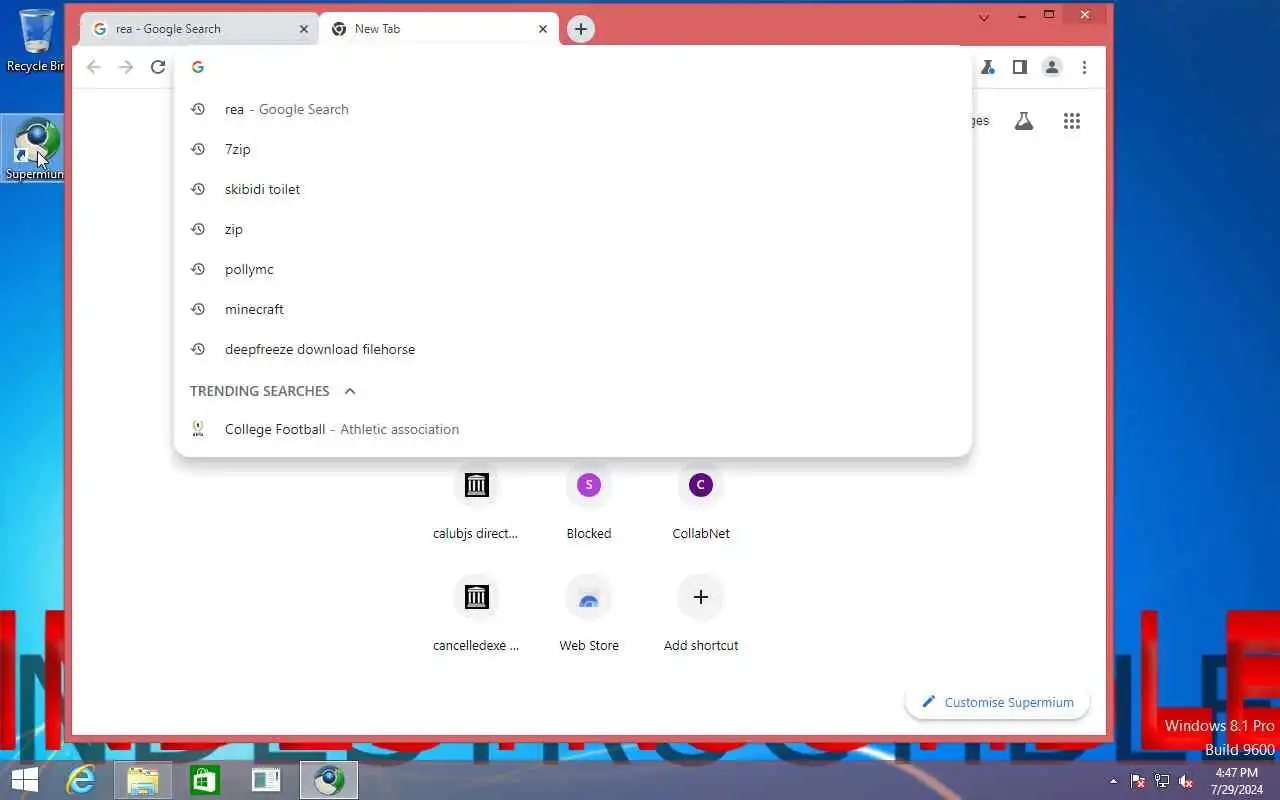Open the tab search chevron in title bar
Viewport: 1280px width, 800px height.
coord(984,17)
